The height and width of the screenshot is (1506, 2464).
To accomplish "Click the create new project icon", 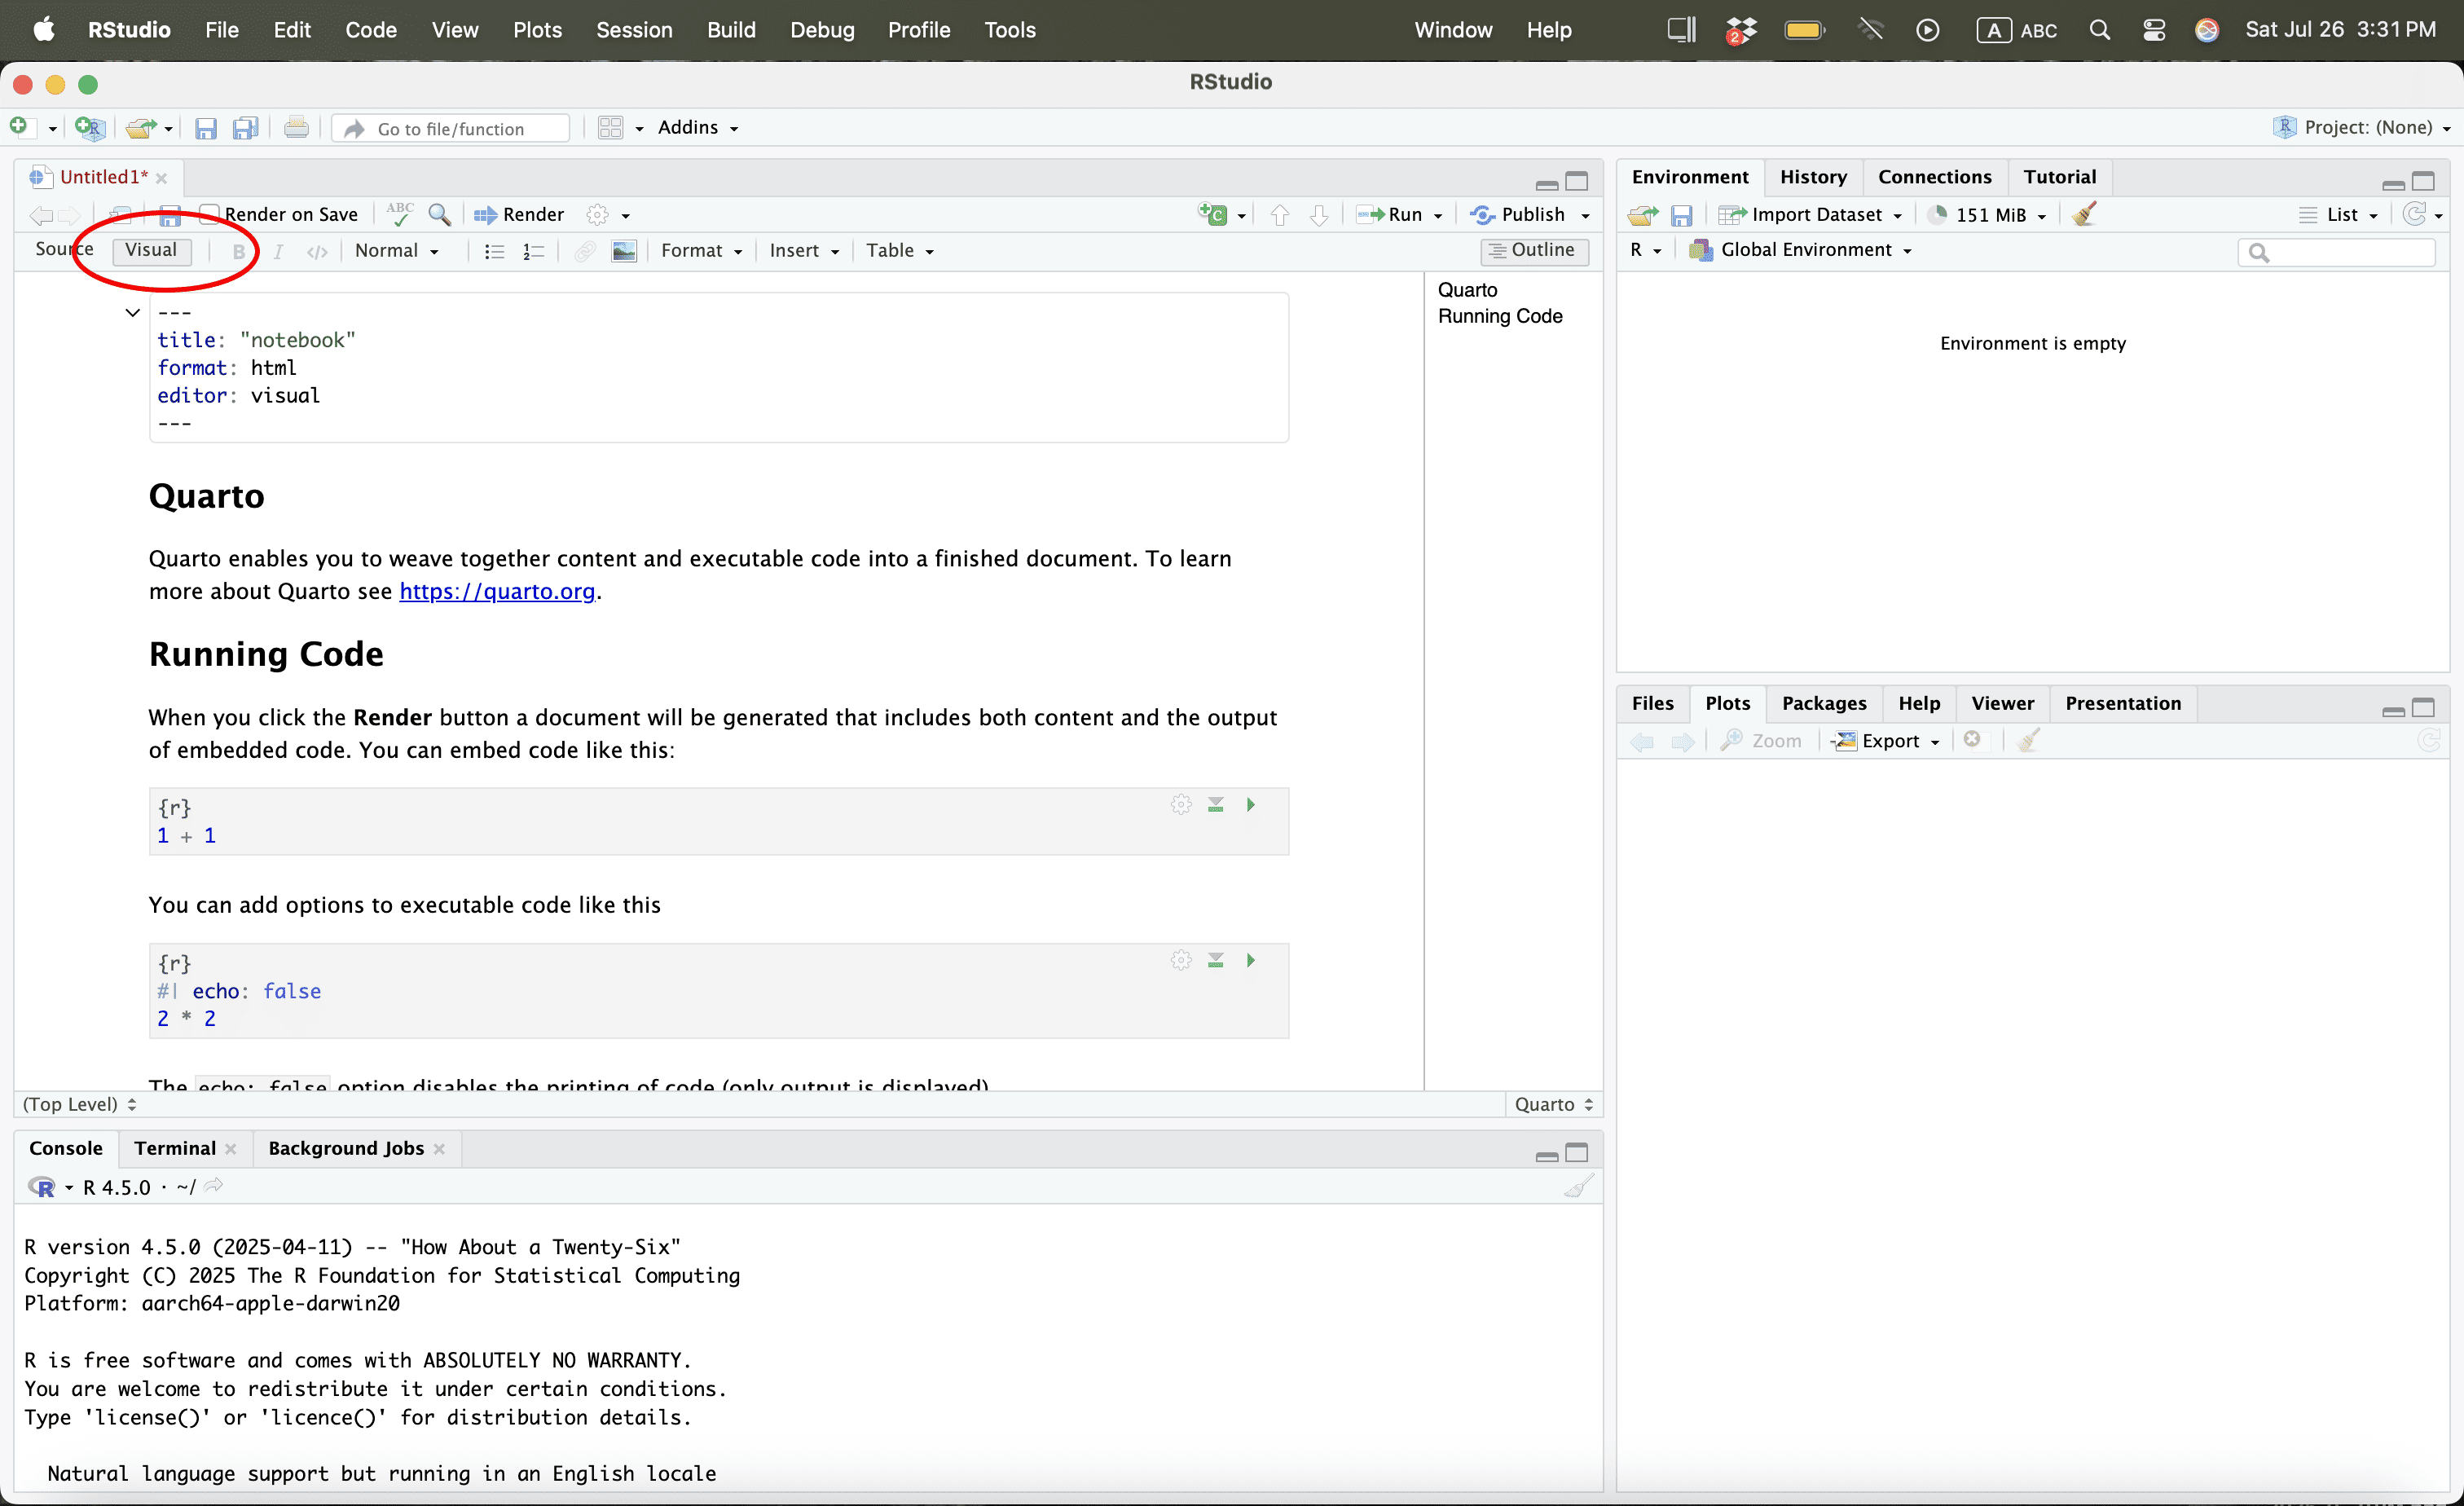I will pyautogui.click(x=89, y=128).
